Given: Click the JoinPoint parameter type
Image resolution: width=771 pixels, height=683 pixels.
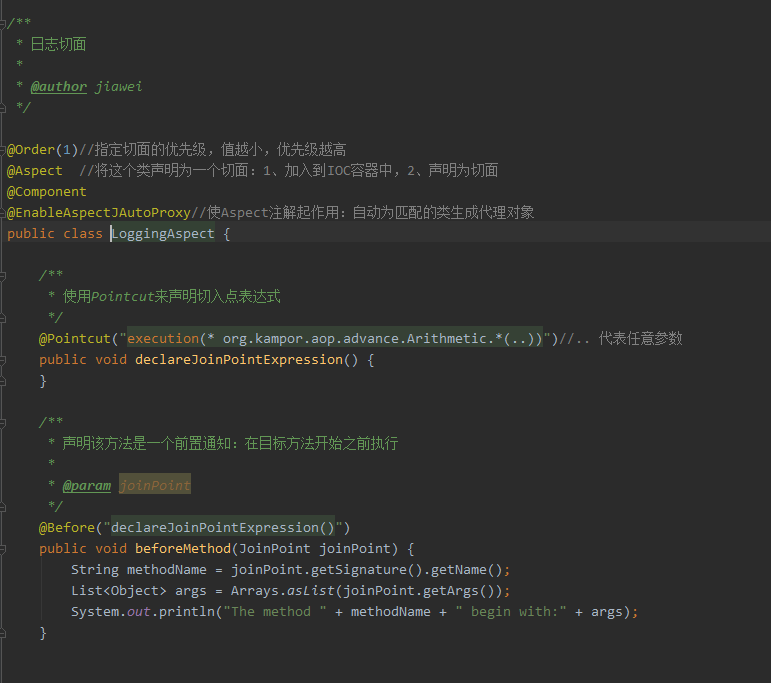Looking at the screenshot, I should [x=275, y=548].
